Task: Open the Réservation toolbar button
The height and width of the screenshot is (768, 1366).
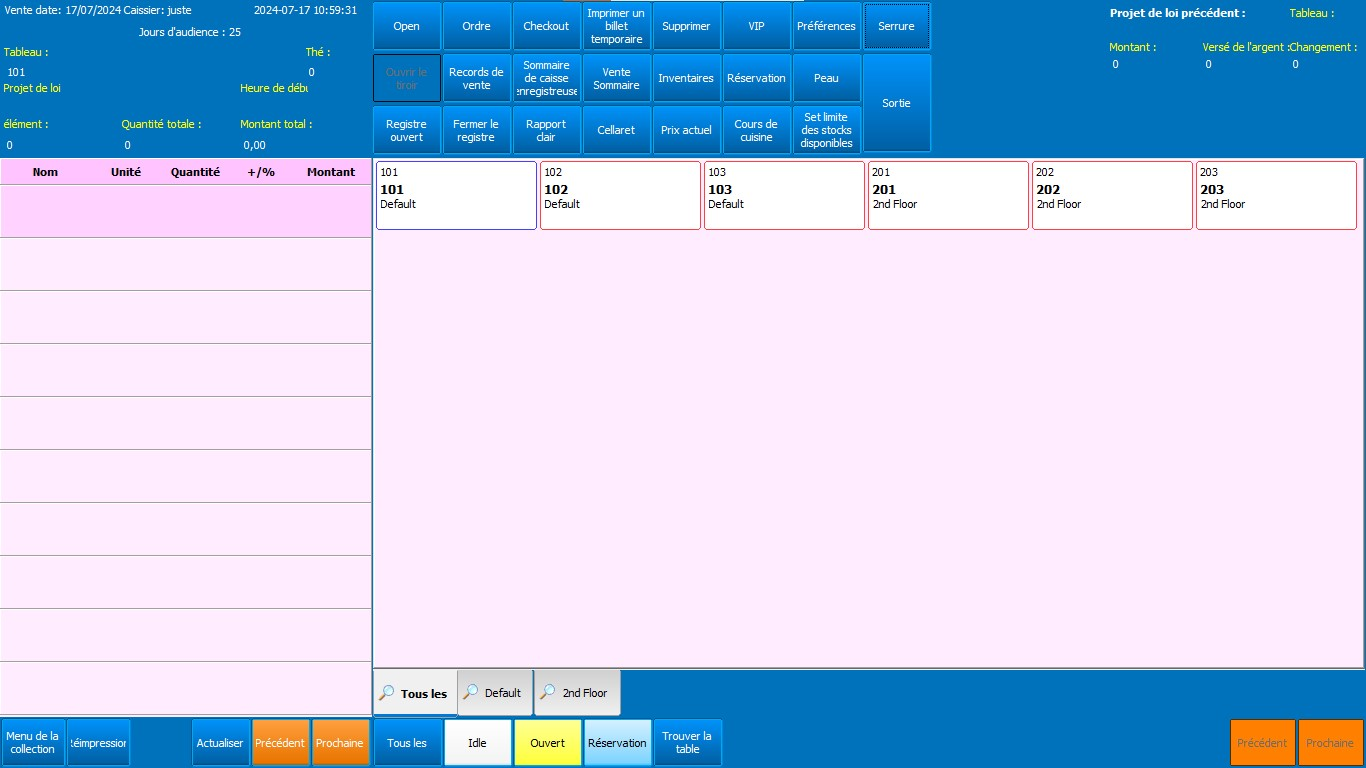Action: (756, 78)
